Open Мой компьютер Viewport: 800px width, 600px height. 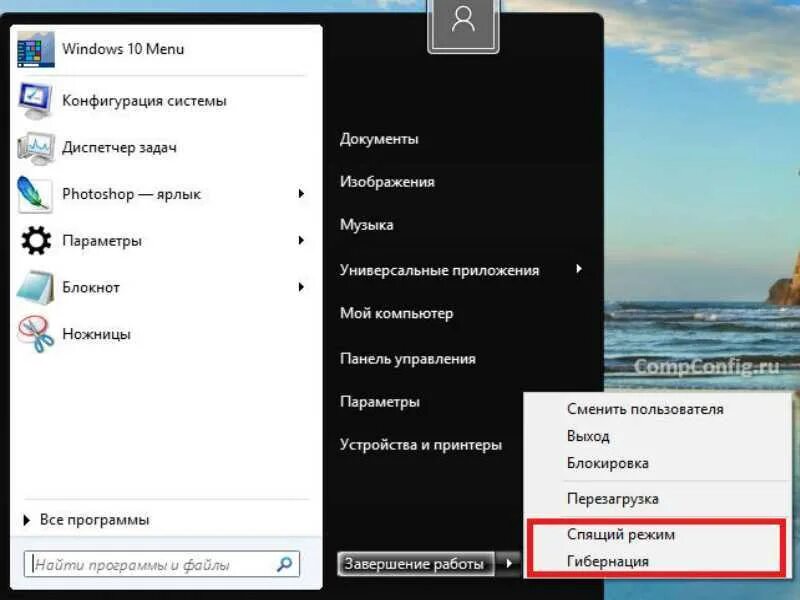[x=396, y=313]
